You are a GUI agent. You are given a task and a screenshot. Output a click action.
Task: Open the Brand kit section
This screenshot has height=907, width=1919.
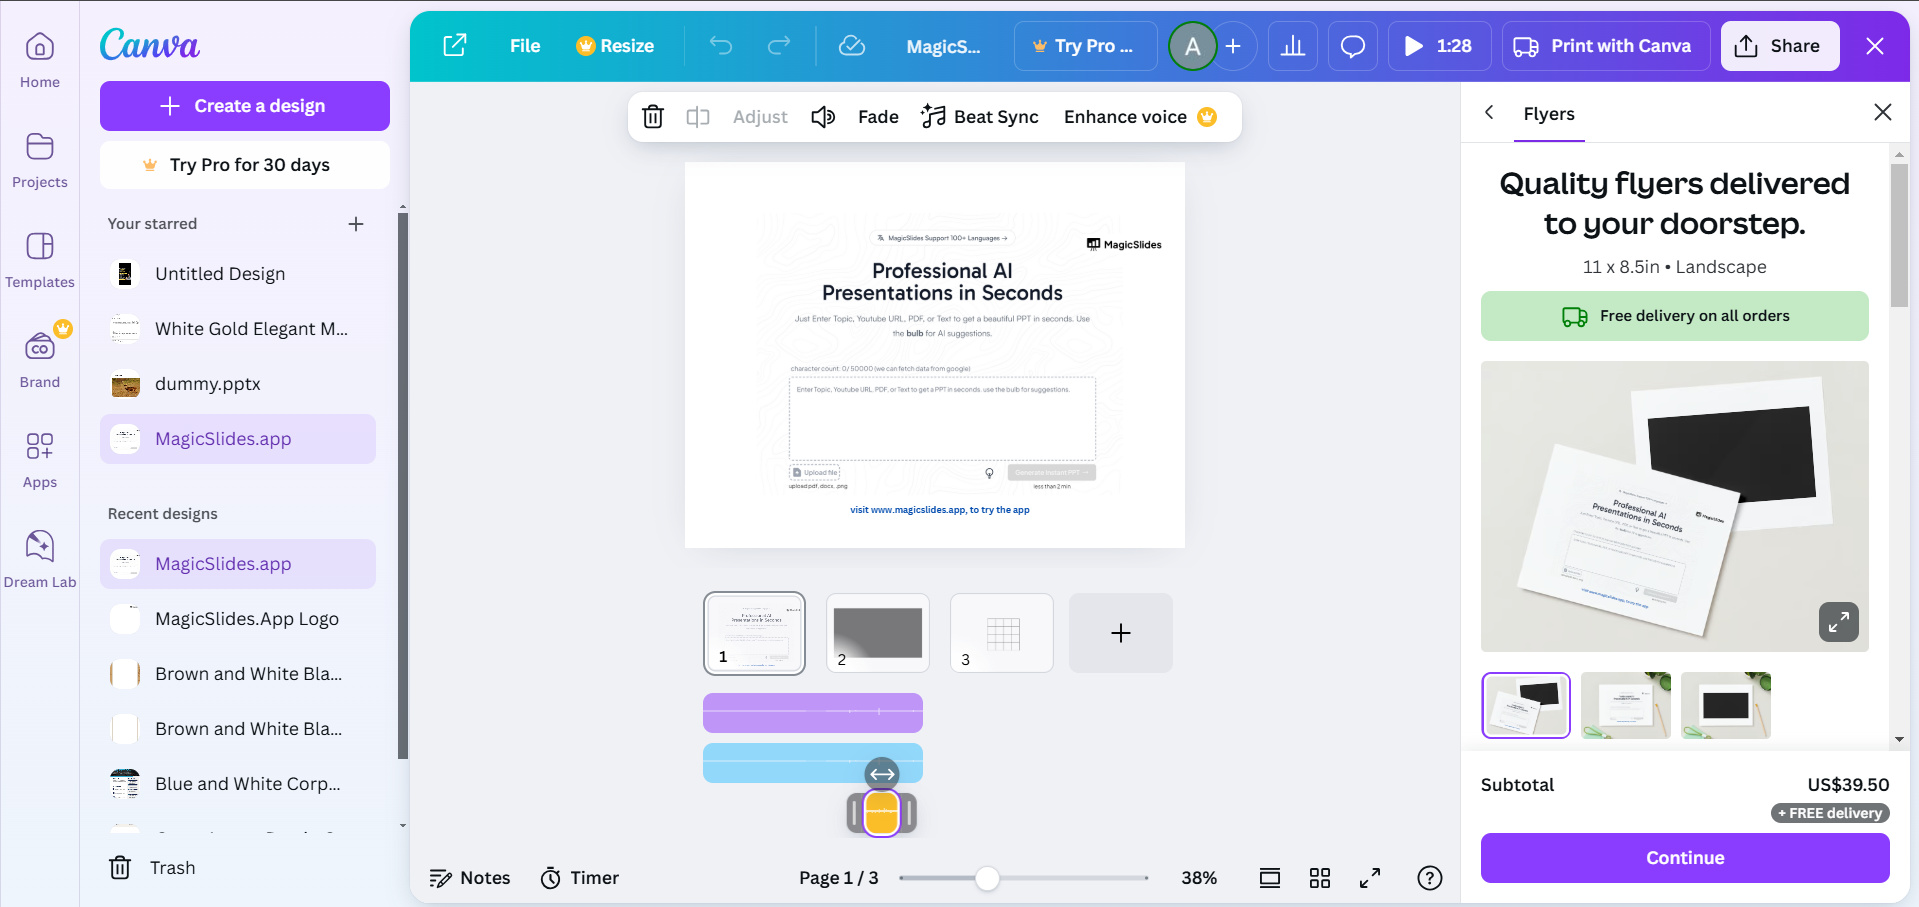(40, 360)
